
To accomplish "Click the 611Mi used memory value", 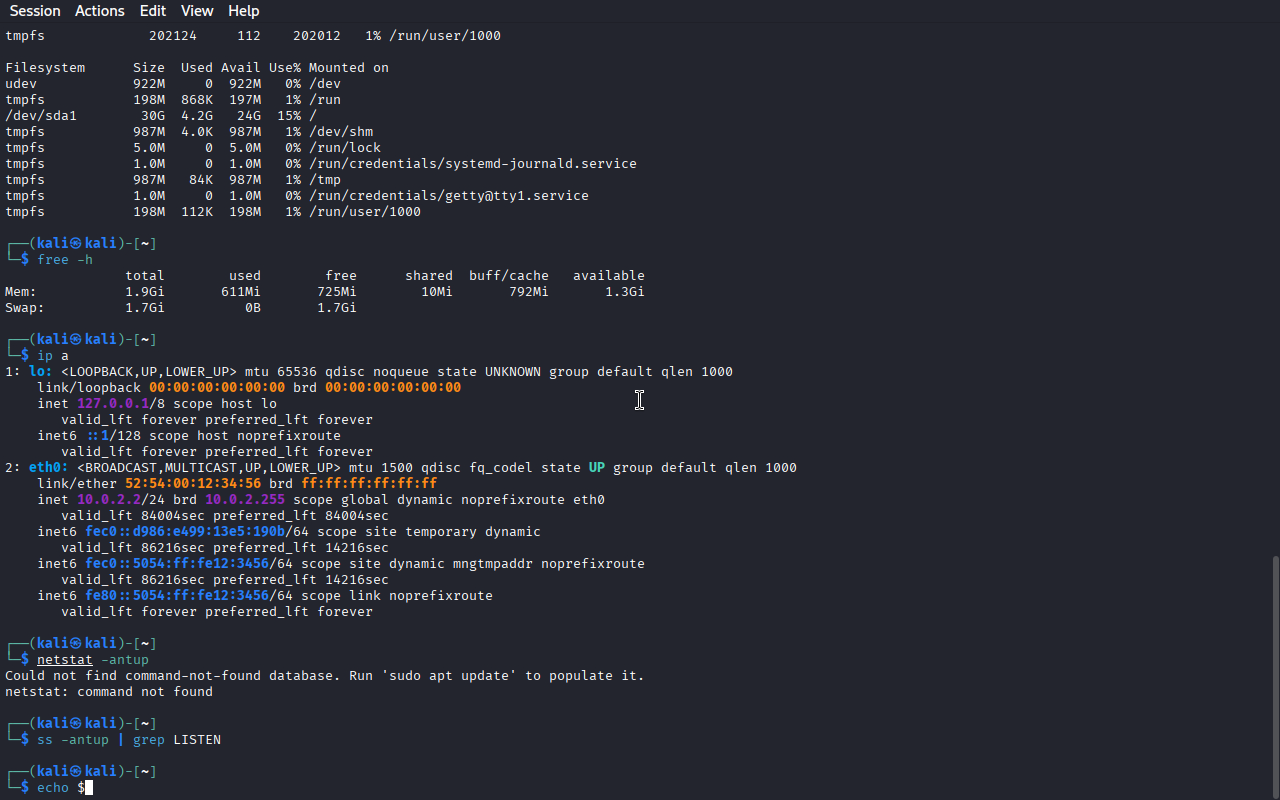I will click(241, 292).
